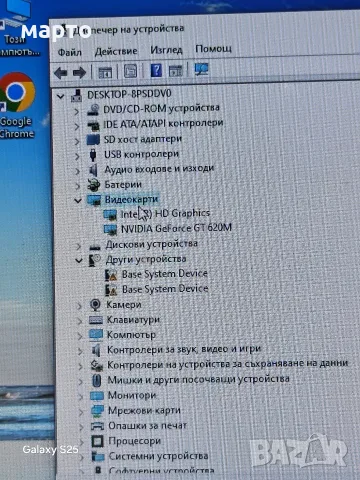This screenshot has width=360, height=480.
Task: Click the Монитори monitor icon
Action: coord(97,396)
